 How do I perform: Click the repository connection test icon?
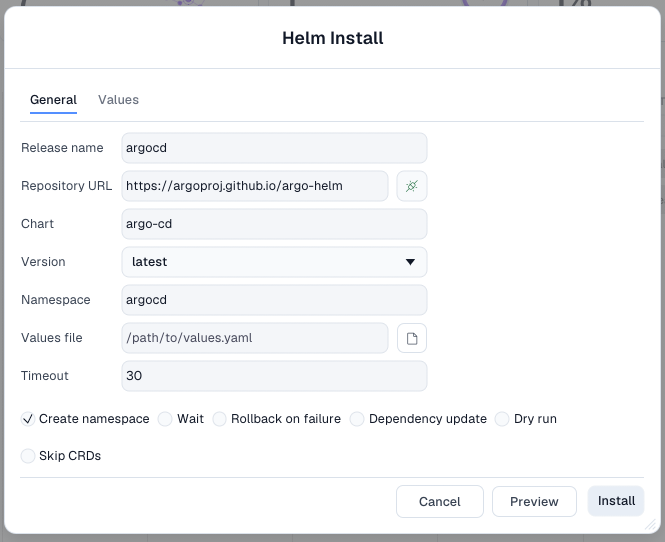pyautogui.click(x=411, y=186)
